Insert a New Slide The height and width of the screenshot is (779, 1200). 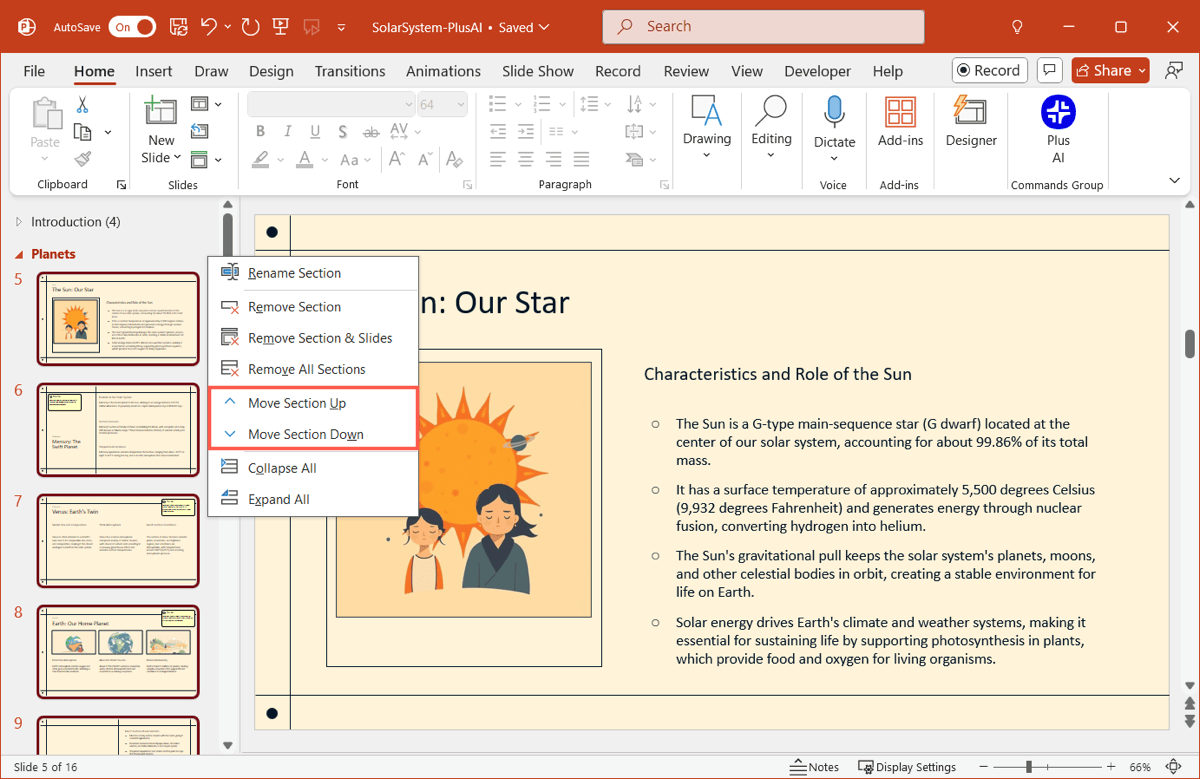click(x=160, y=112)
